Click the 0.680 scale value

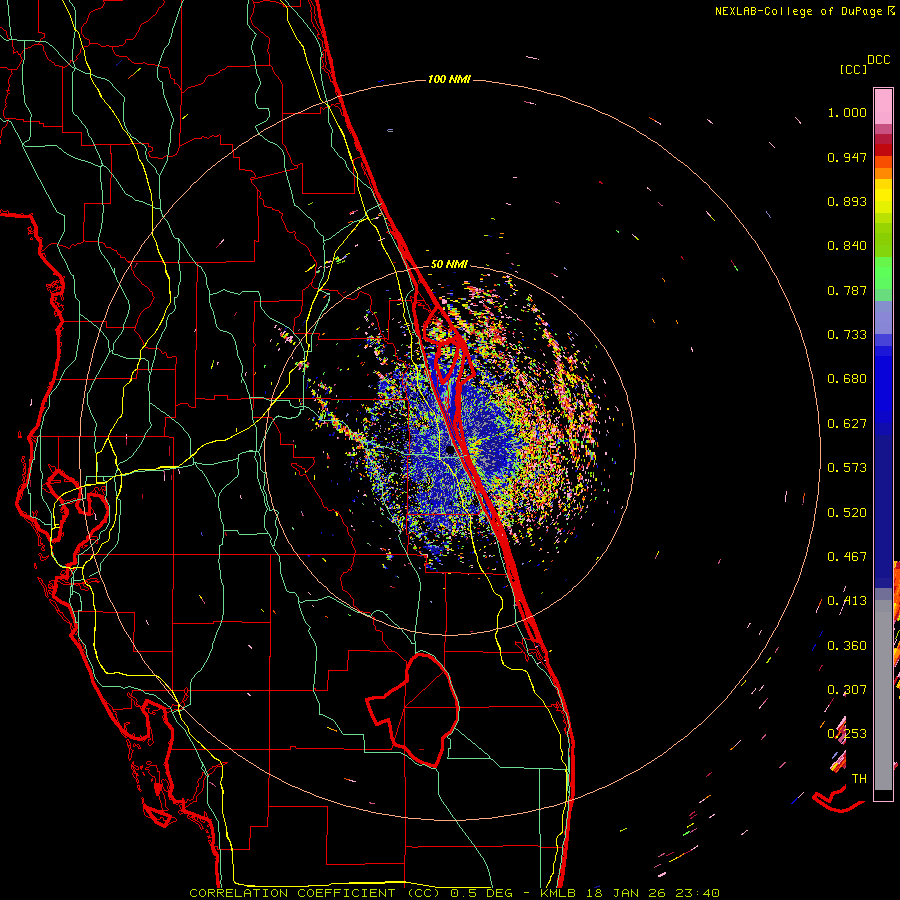coord(847,379)
